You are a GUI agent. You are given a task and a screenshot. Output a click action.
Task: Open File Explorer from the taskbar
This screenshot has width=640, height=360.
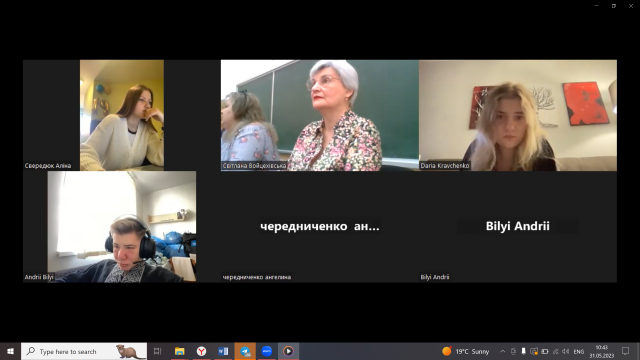tap(180, 351)
